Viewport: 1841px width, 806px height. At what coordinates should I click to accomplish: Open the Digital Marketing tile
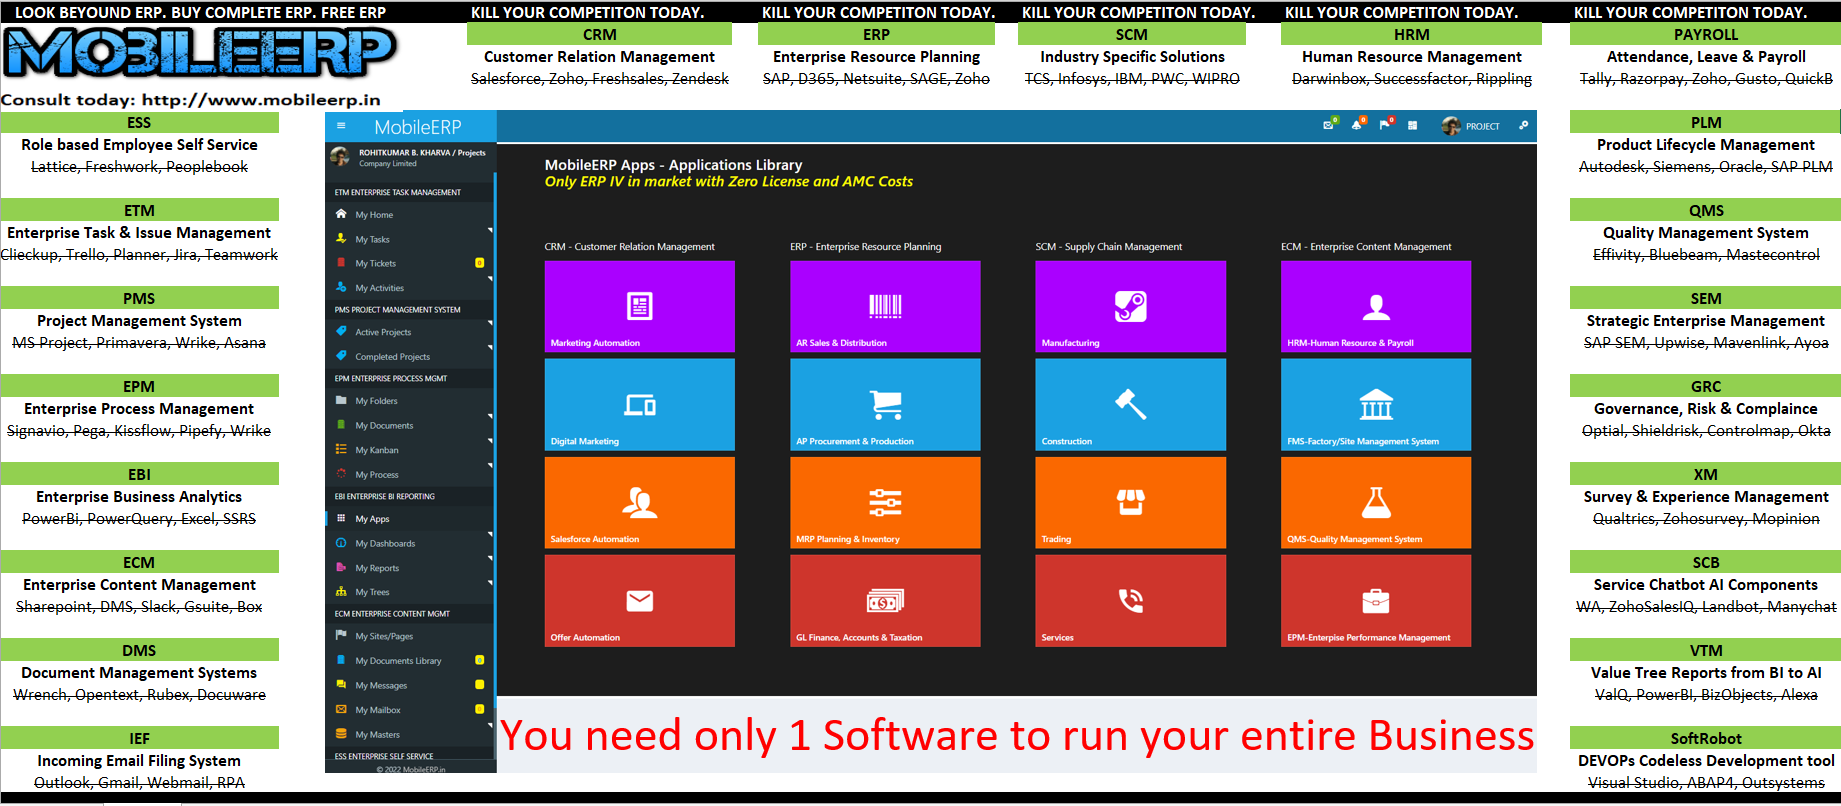[x=640, y=404]
